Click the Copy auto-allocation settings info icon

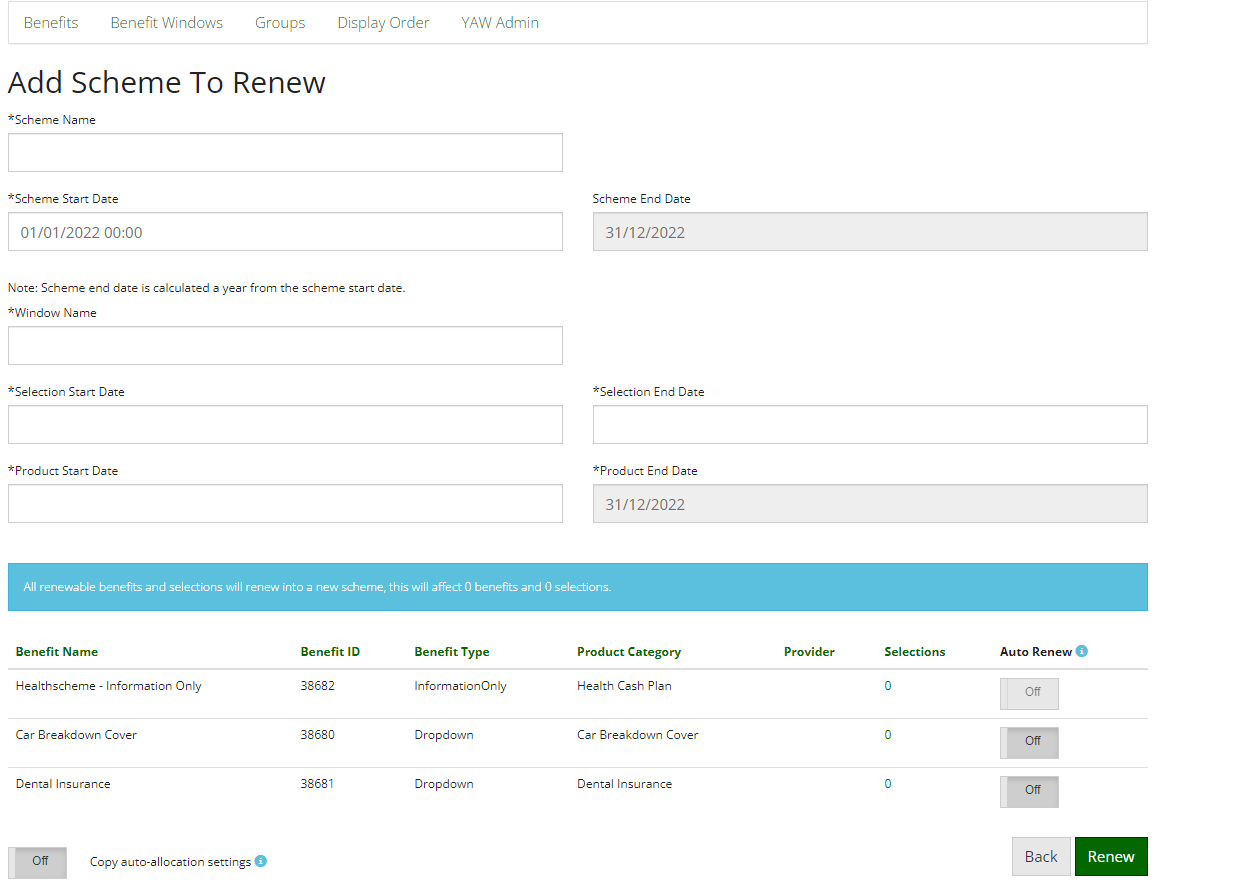[261, 861]
